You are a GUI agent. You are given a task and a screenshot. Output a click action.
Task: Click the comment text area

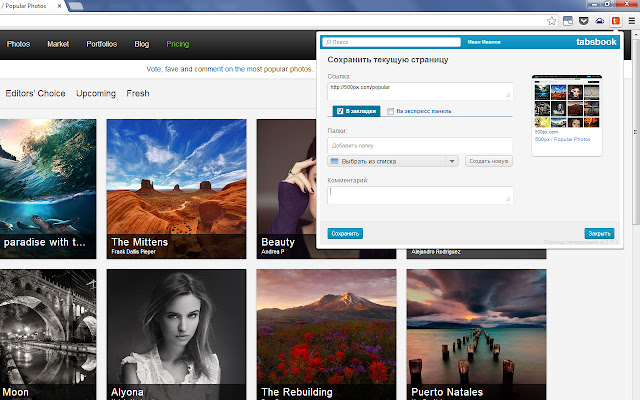click(x=420, y=195)
